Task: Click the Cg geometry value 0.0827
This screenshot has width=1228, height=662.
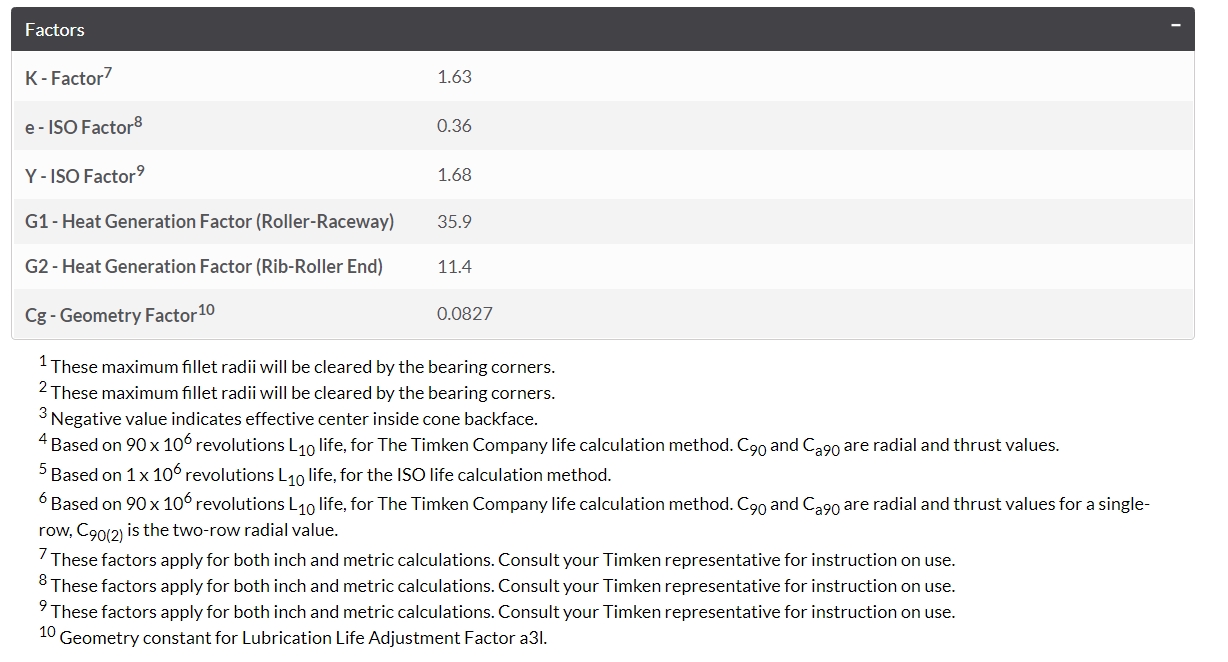Action: pyautogui.click(x=465, y=314)
